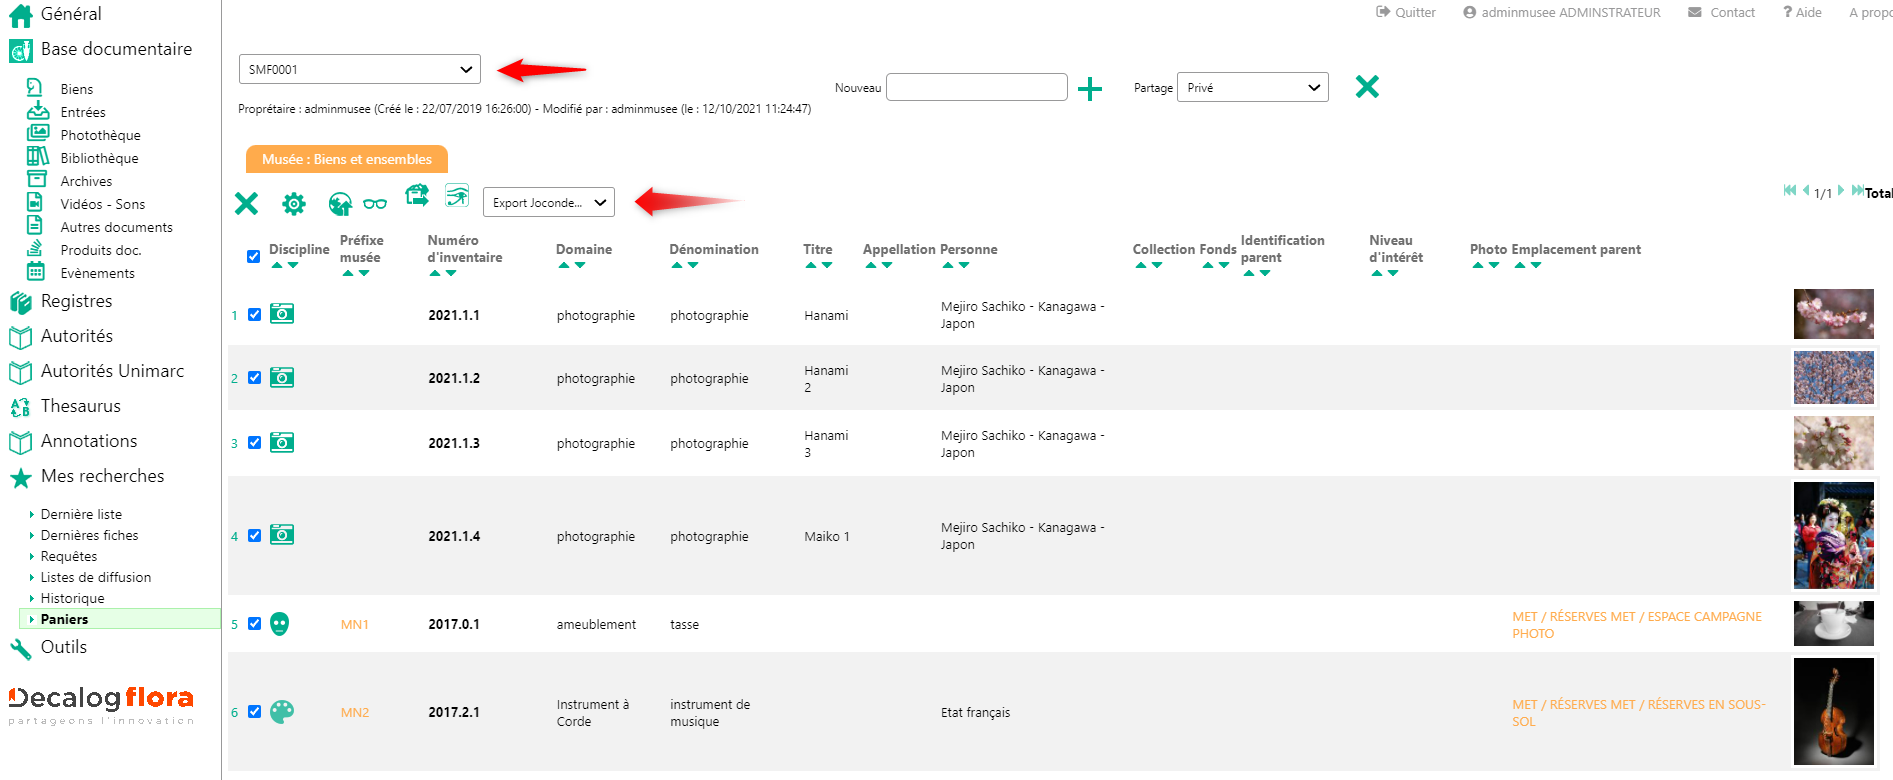Uncheck the checkbox for record 2017.0.1
This screenshot has width=1893, height=780.
(254, 624)
